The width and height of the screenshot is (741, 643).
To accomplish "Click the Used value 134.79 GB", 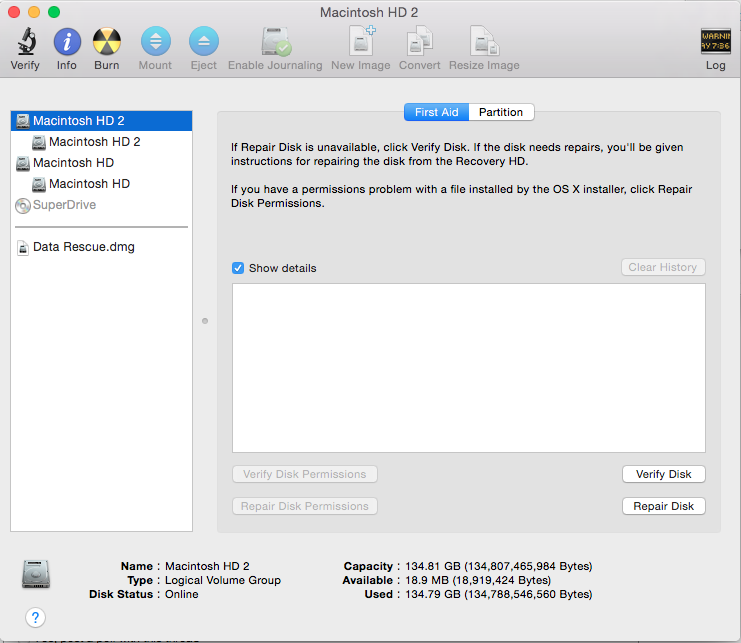I will coord(499,594).
